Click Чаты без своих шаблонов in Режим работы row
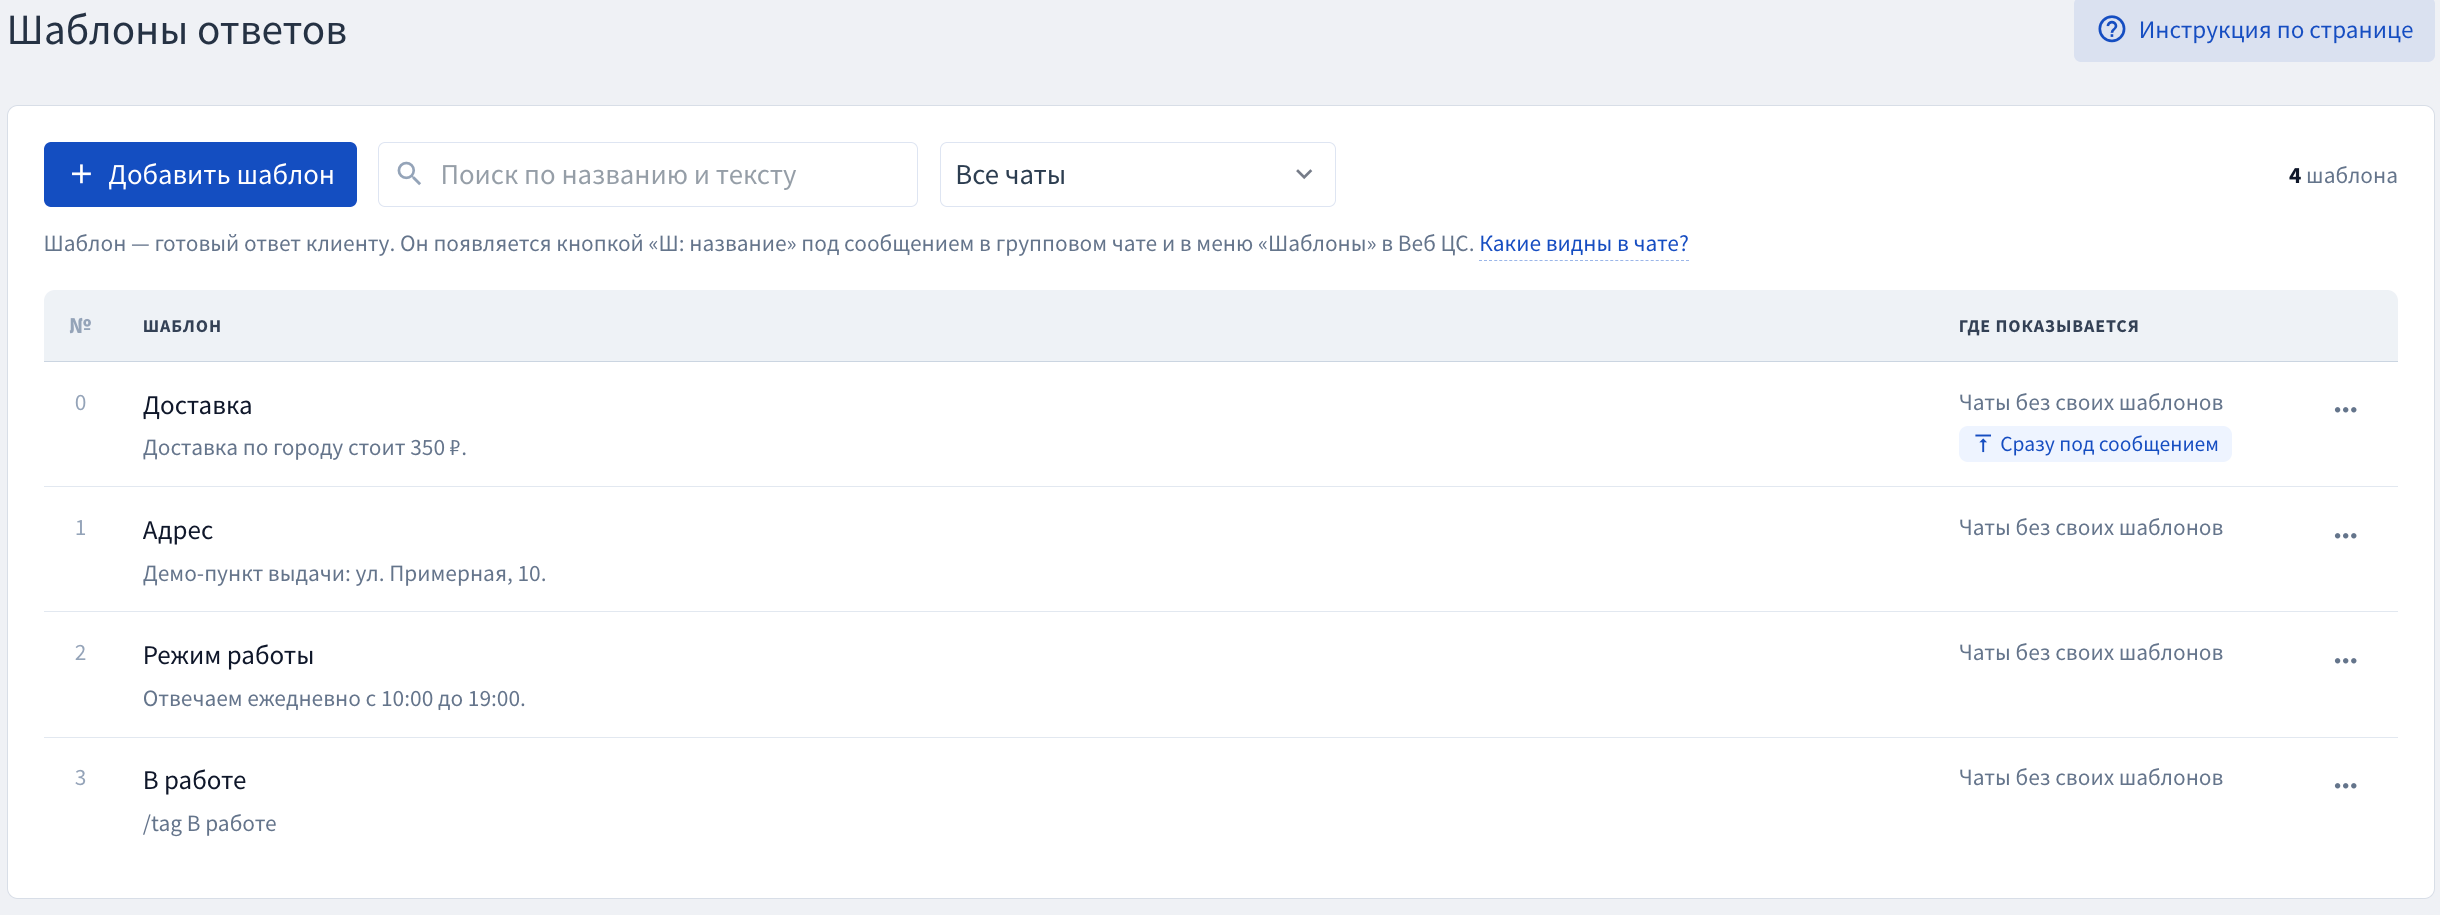 [2090, 652]
